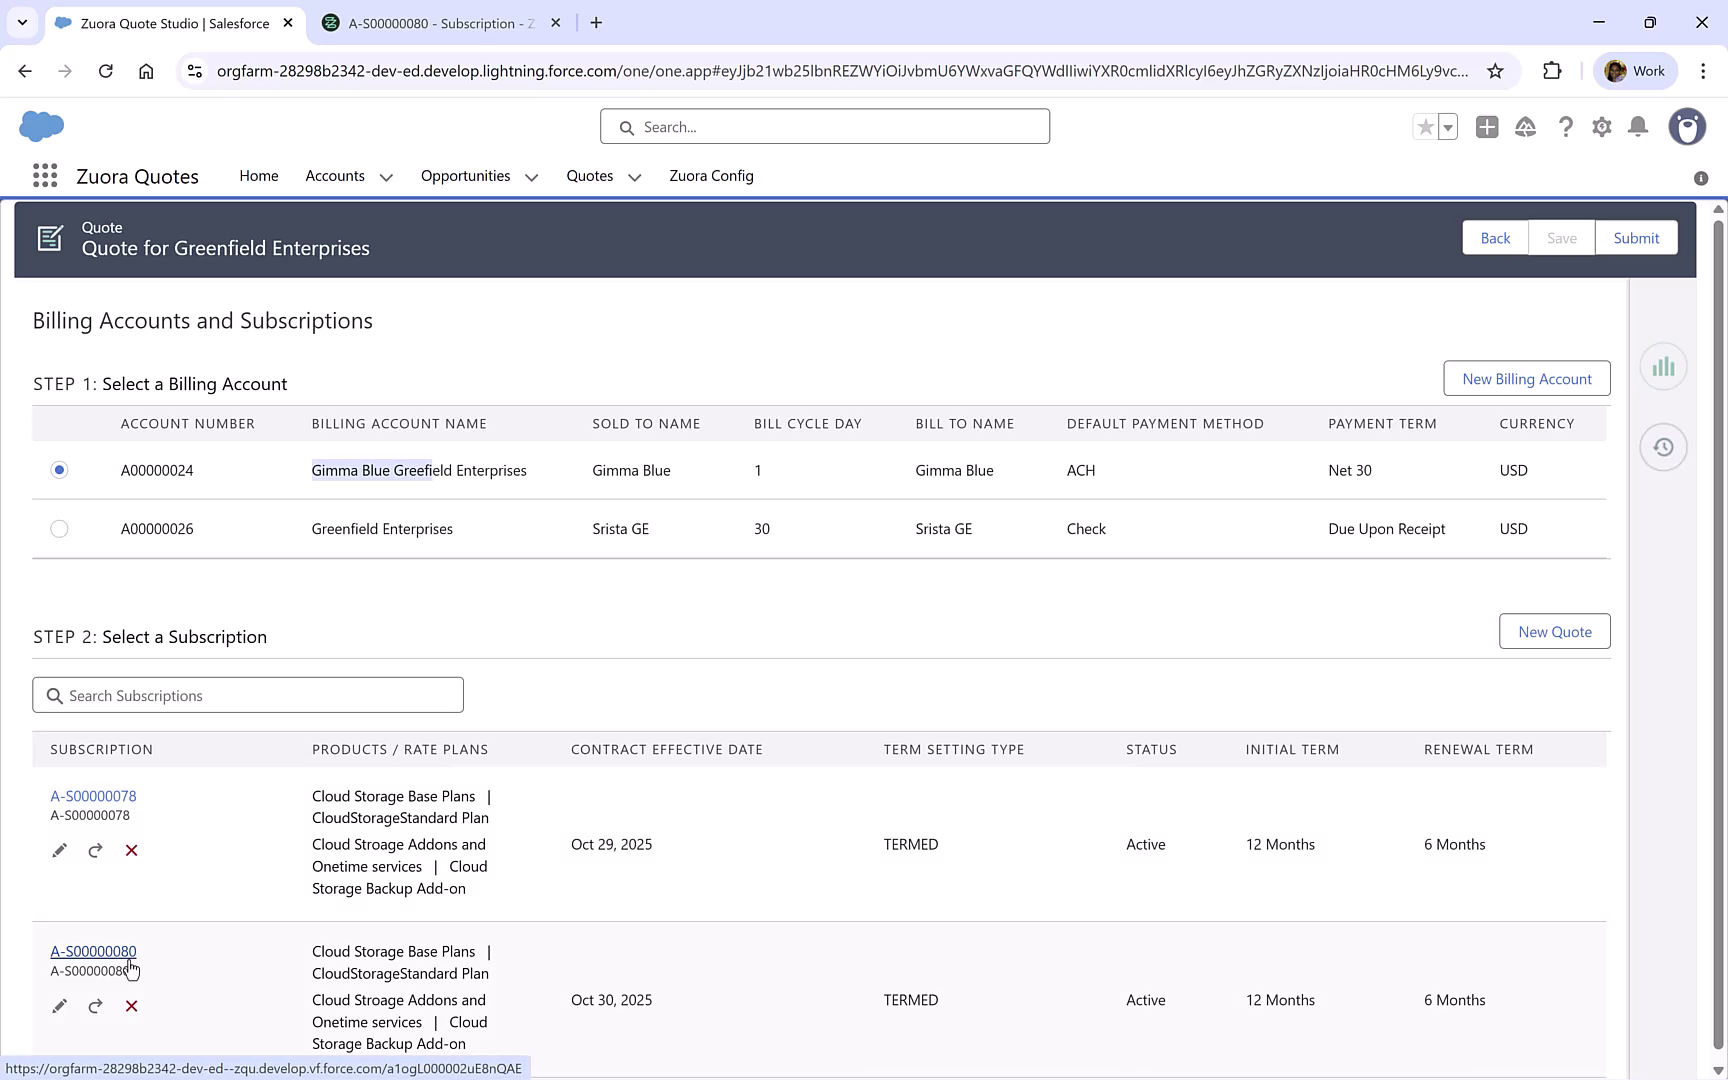This screenshot has width=1728, height=1080.
Task: Open the metrics bar chart side panel
Action: point(1663,367)
